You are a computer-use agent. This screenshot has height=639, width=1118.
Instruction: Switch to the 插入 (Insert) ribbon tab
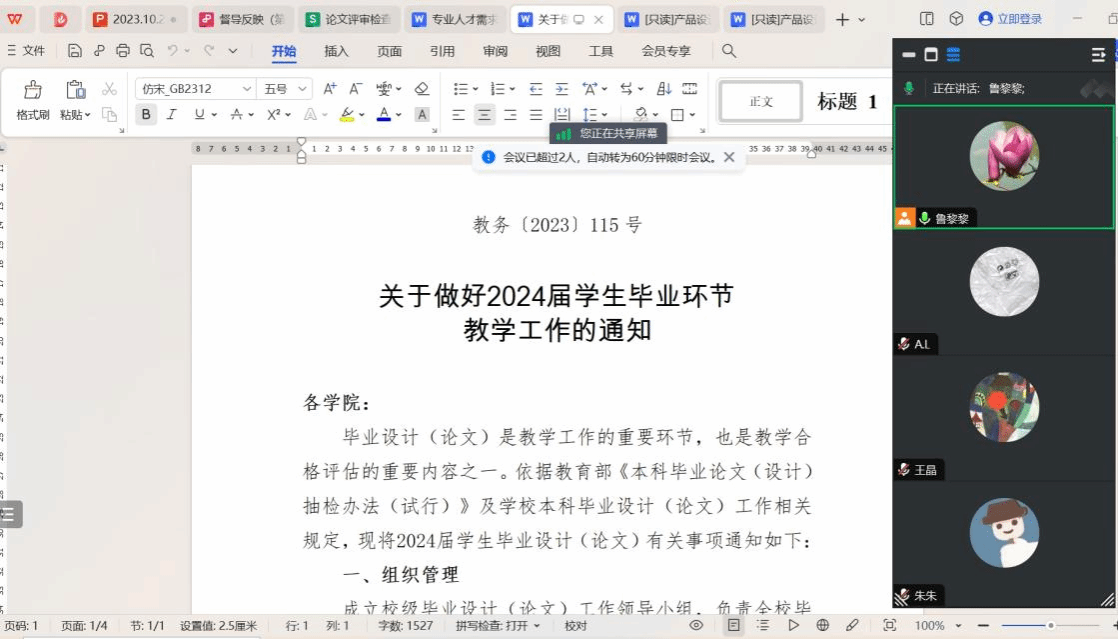point(336,51)
